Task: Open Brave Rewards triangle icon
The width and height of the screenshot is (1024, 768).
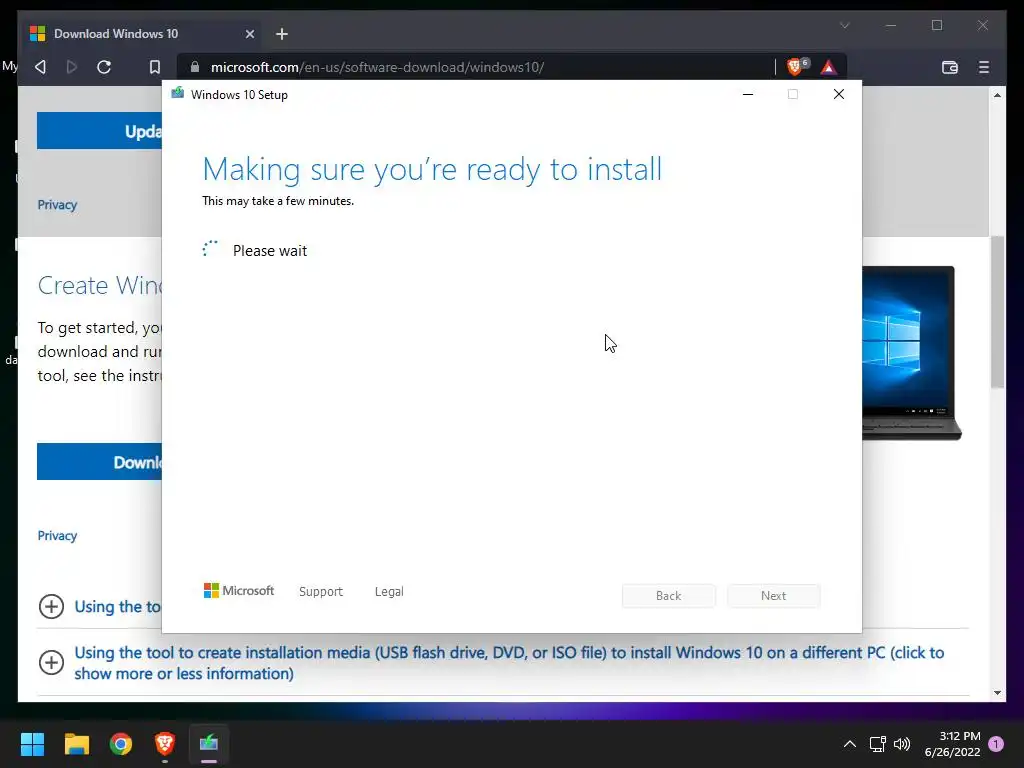Action: [828, 67]
